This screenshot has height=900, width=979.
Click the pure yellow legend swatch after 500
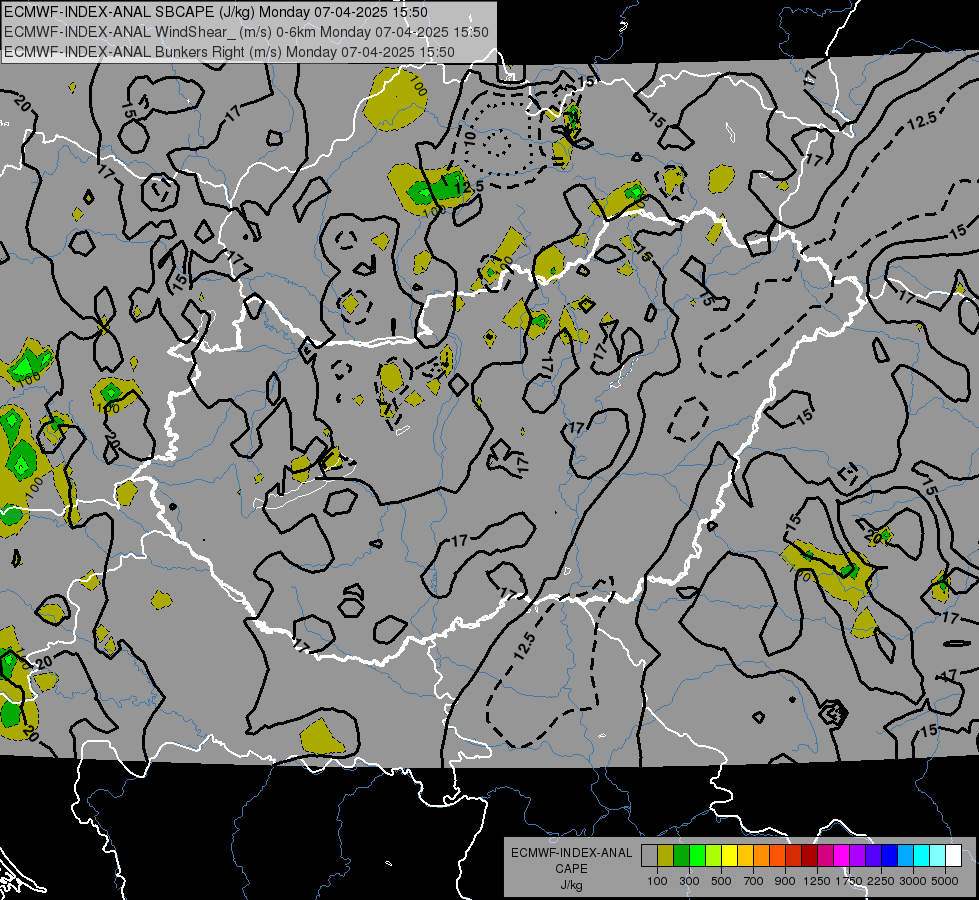729,856
